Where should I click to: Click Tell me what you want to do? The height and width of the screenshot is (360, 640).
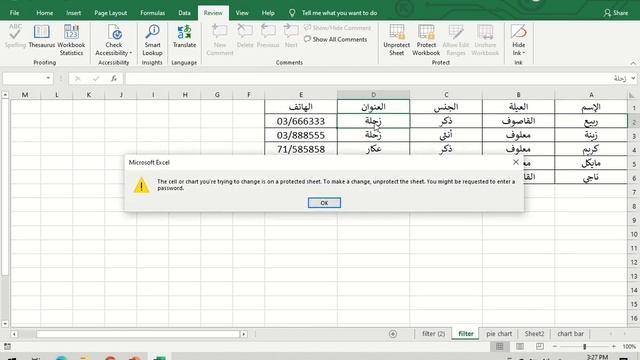pos(339,13)
